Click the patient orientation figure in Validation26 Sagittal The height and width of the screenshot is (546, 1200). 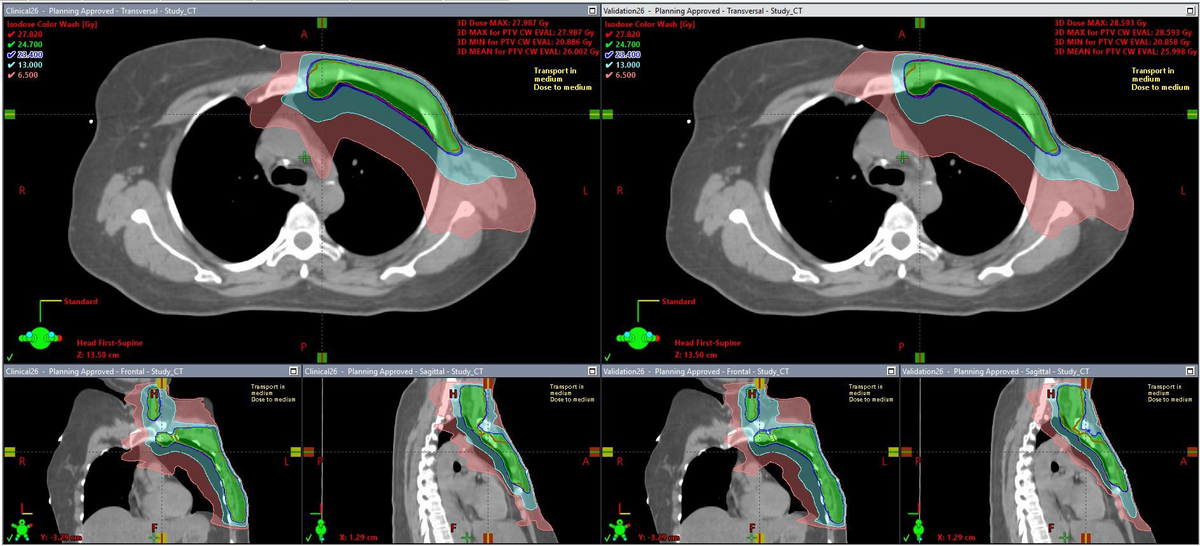click(917, 526)
